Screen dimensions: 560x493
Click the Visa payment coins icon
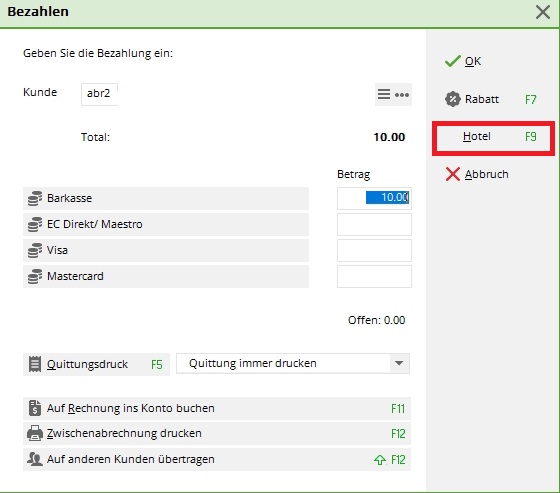(x=35, y=250)
